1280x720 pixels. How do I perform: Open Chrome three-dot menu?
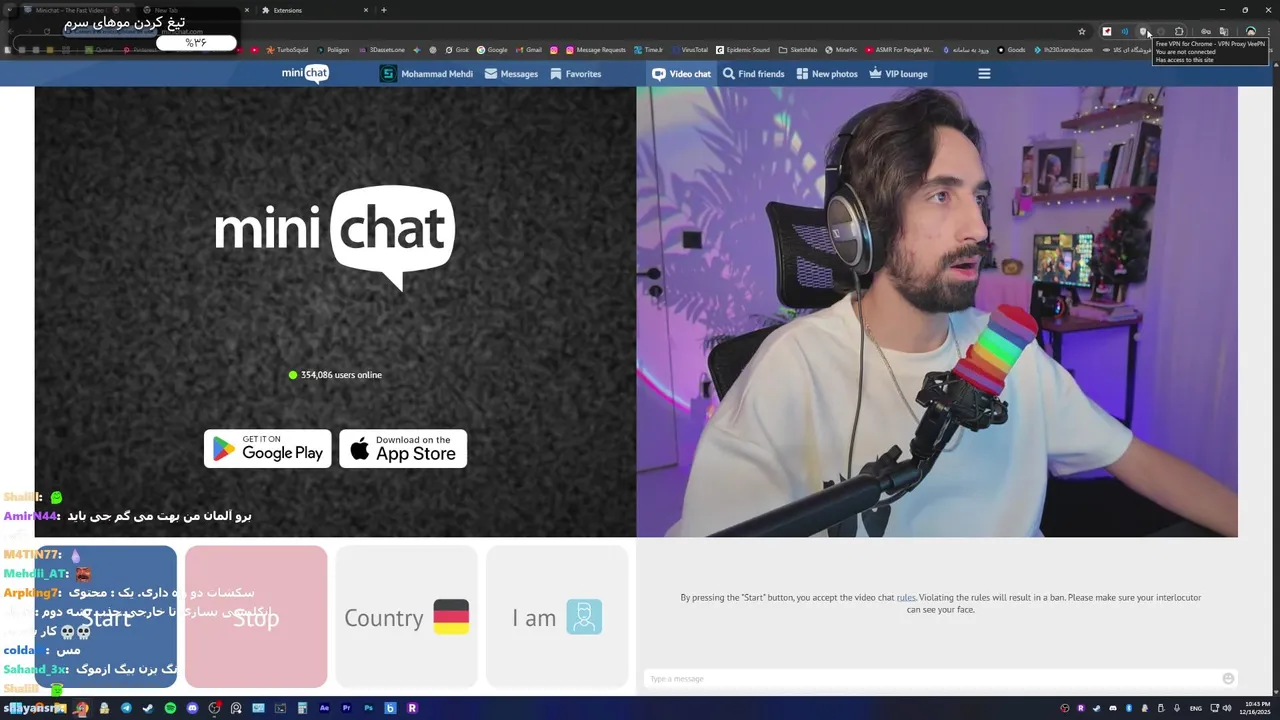(1268, 32)
